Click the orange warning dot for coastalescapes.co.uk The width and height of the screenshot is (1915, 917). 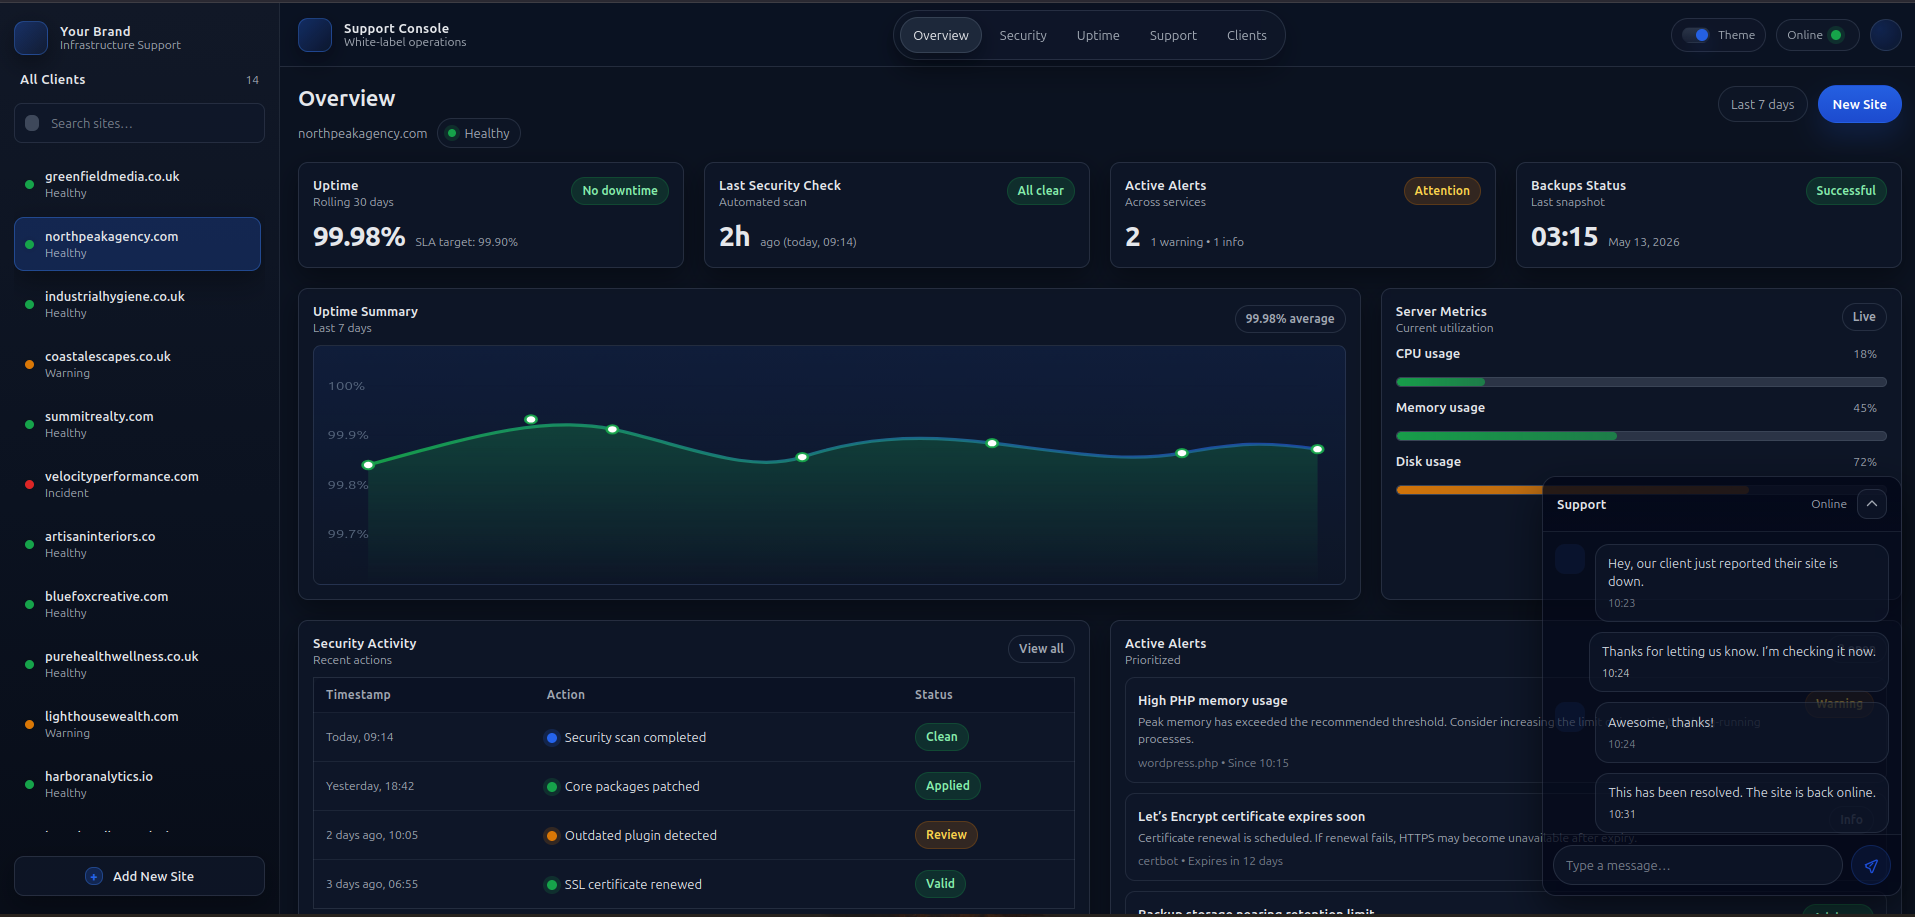click(29, 364)
